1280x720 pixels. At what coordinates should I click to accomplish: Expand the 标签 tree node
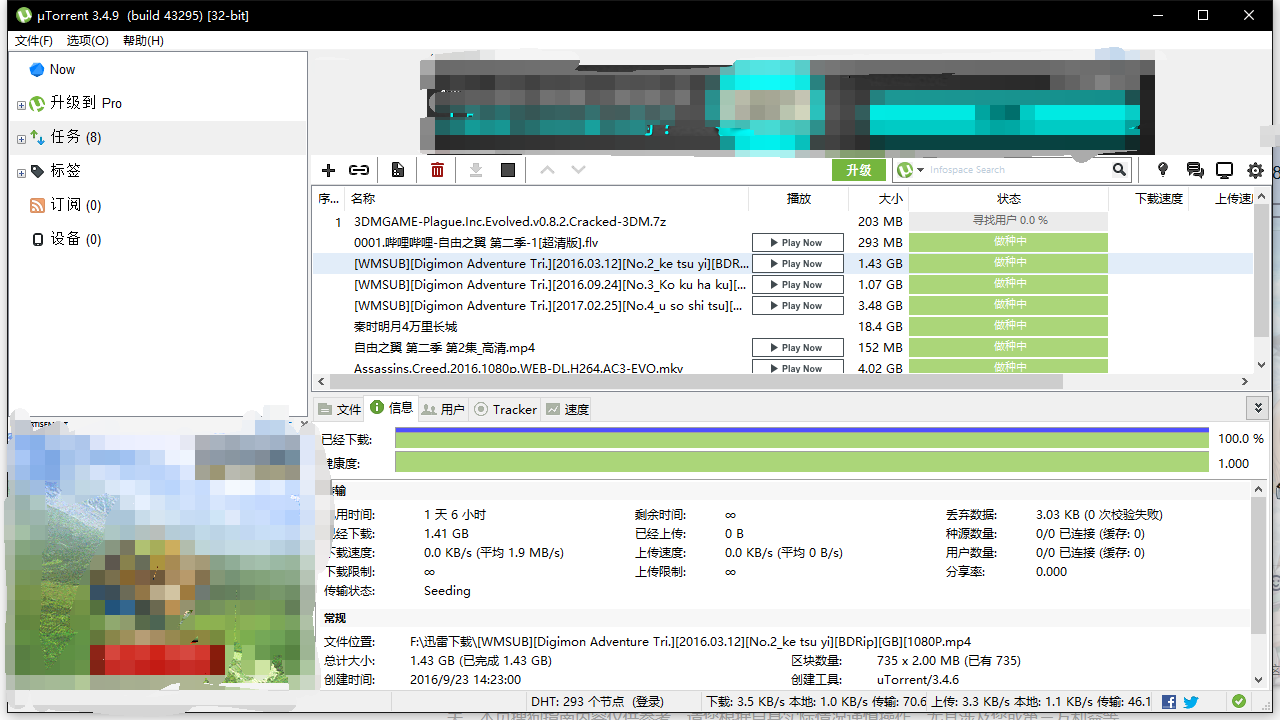click(x=21, y=173)
